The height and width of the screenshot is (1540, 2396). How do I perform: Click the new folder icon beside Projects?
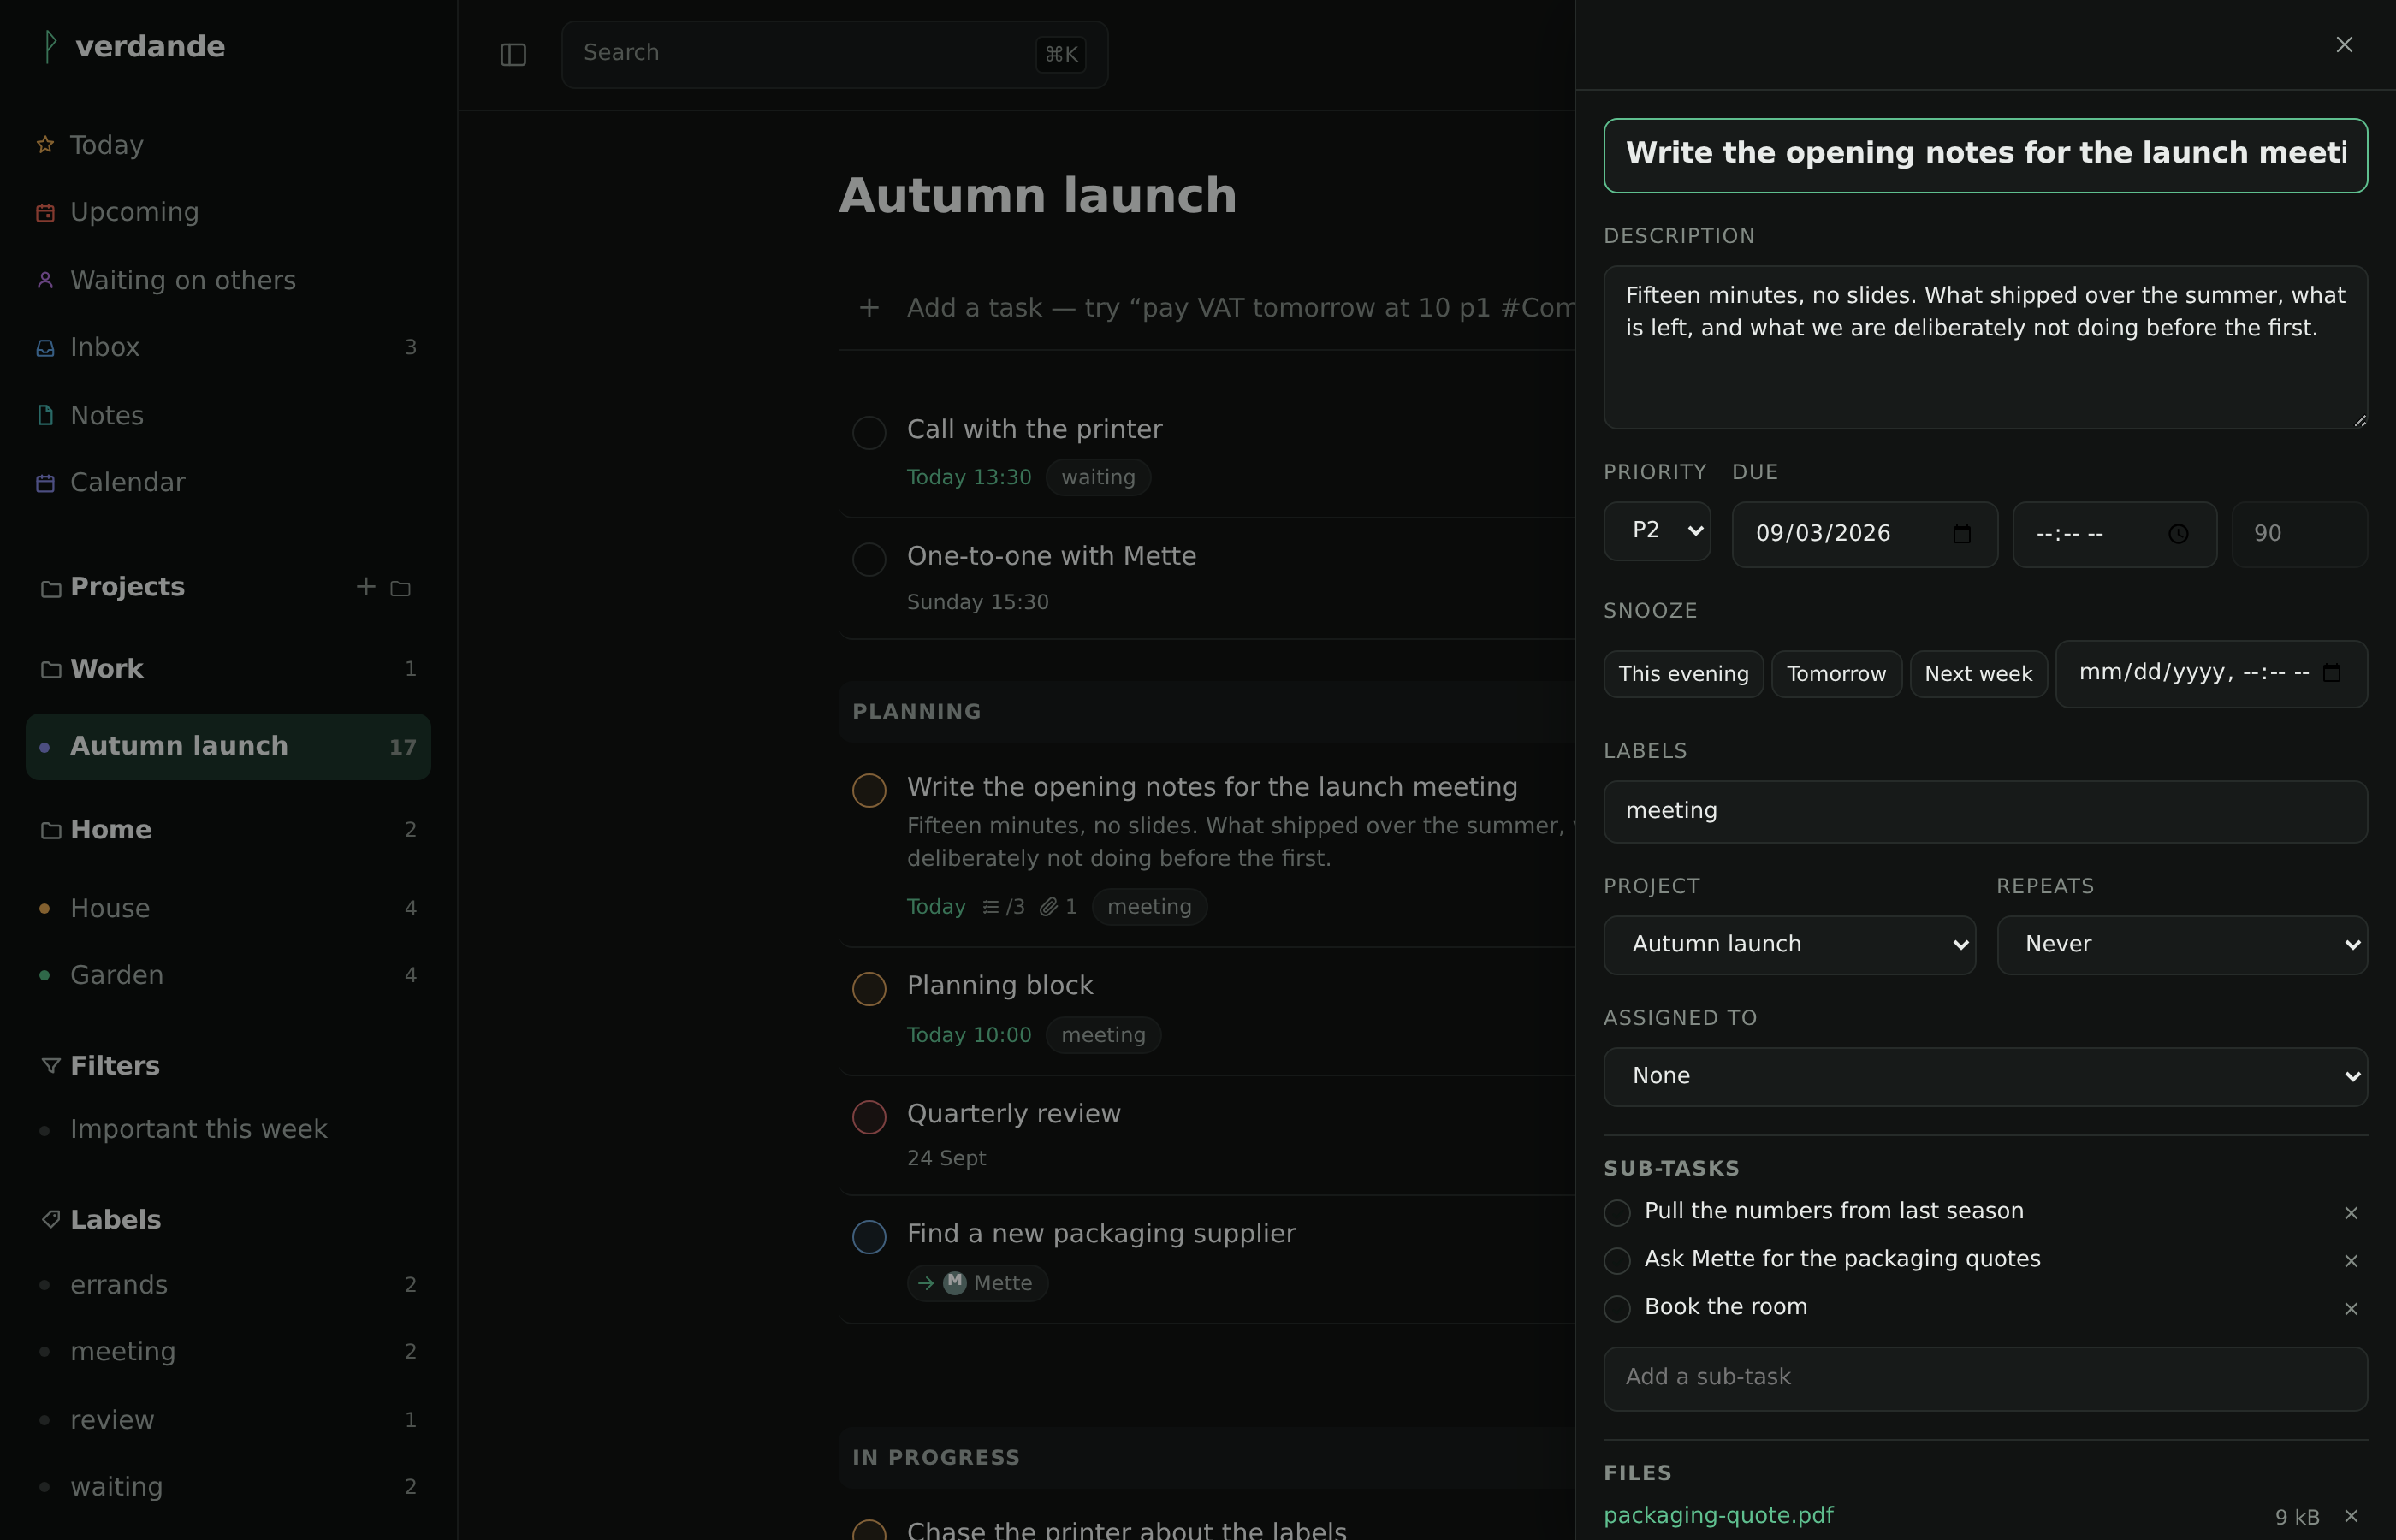[400, 588]
